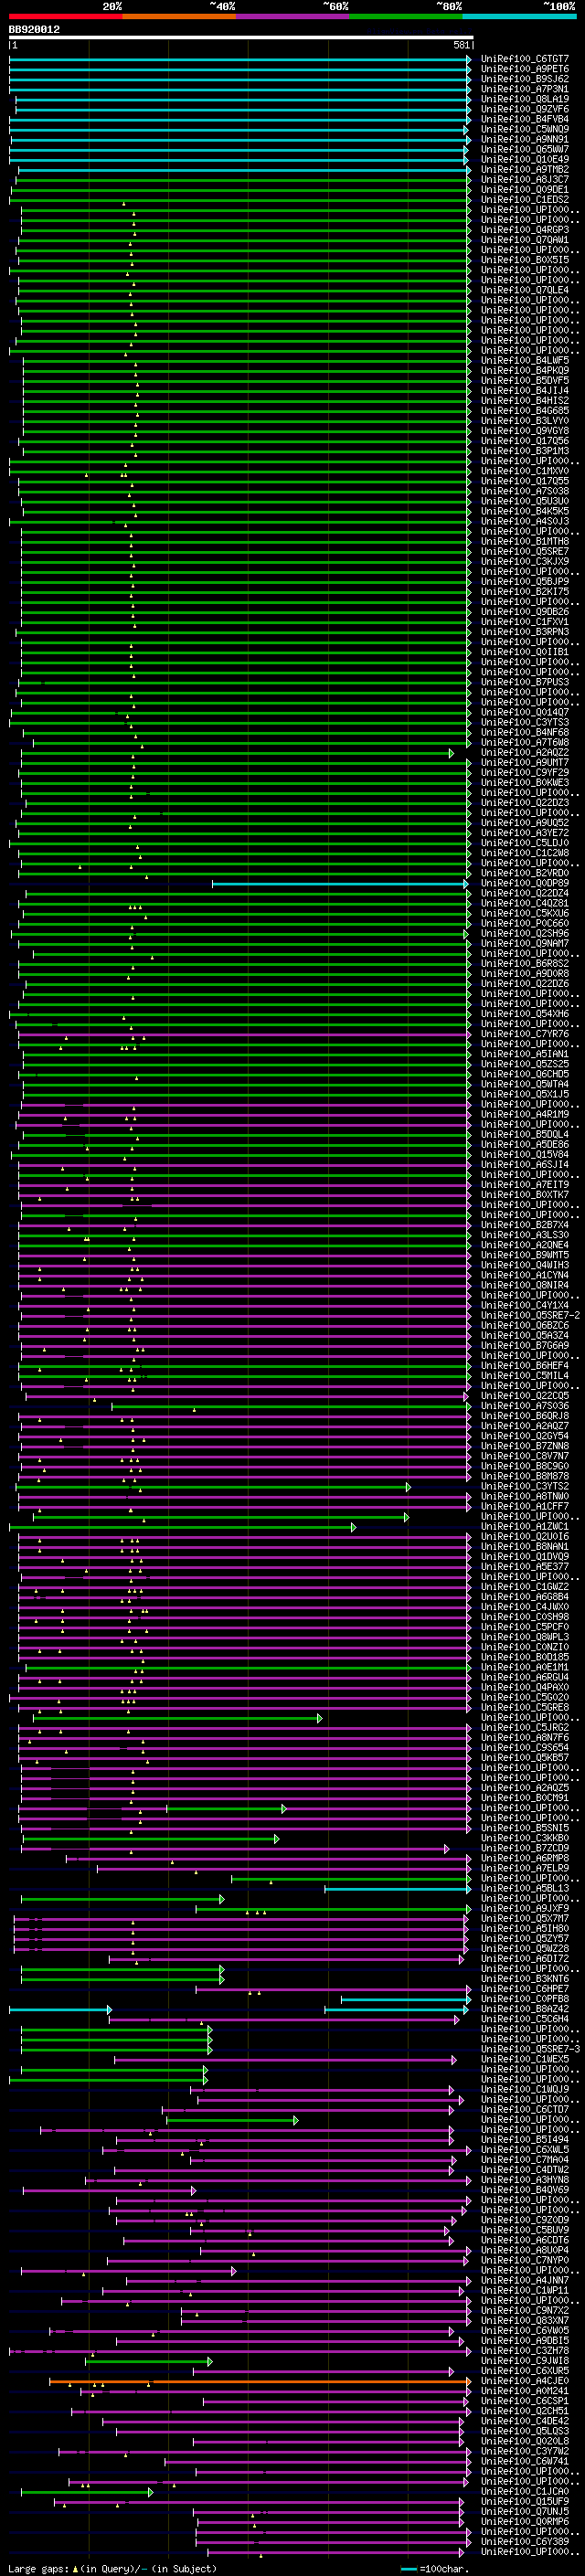
Task: Pick the UniRef100_B6HEF4 row label
Action: (x=524, y=1366)
